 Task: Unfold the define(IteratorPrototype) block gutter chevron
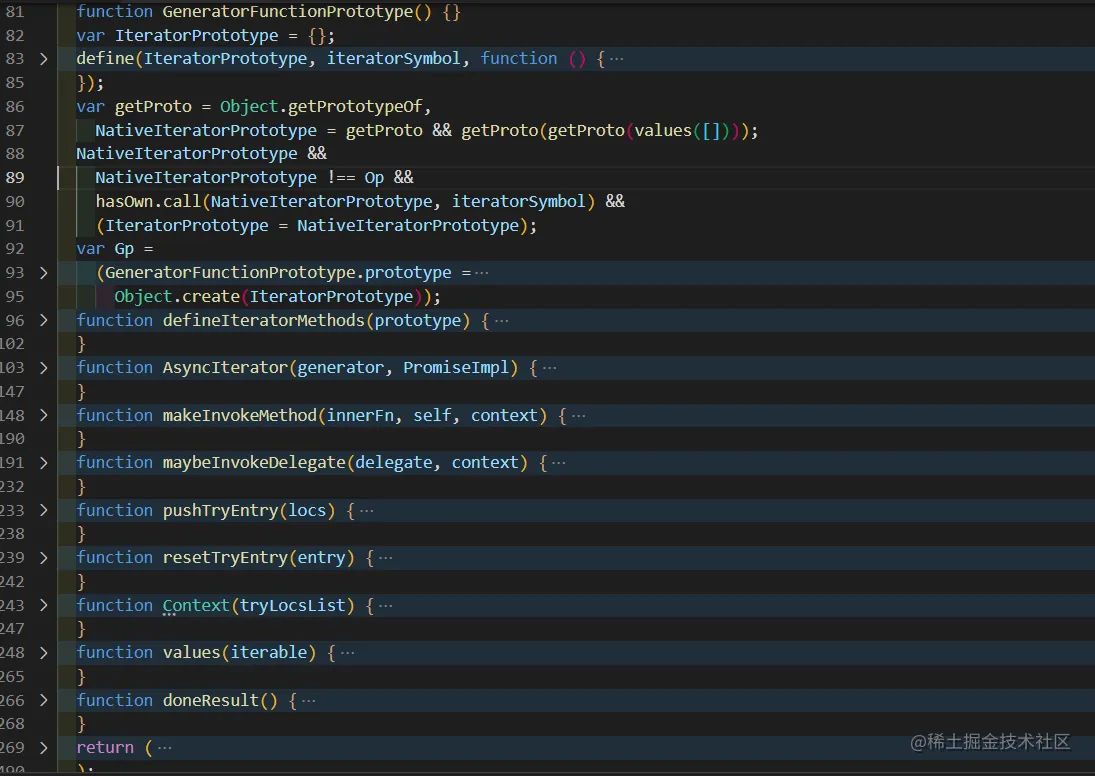click(43, 59)
